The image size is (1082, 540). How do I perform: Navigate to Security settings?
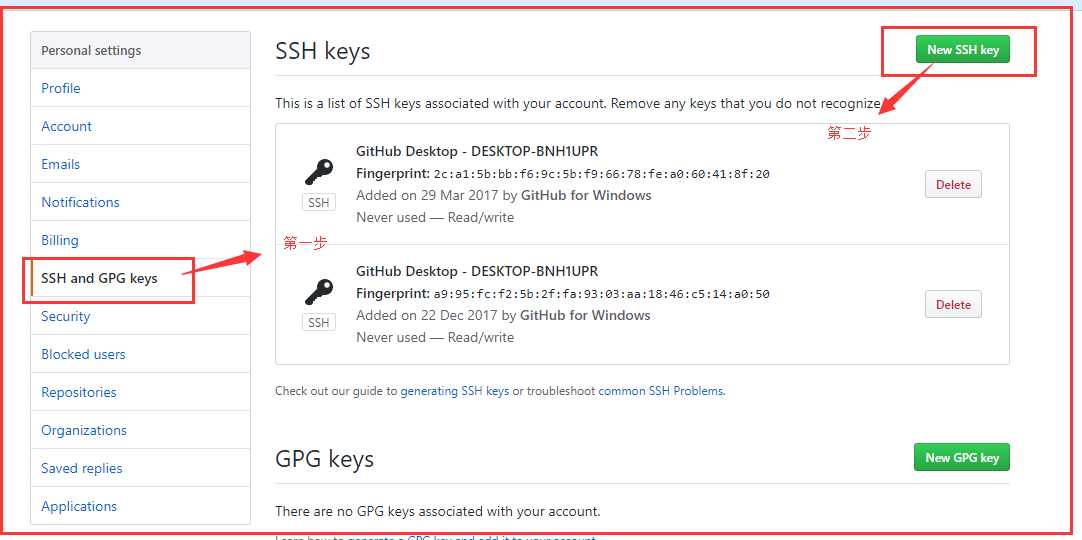(x=66, y=316)
